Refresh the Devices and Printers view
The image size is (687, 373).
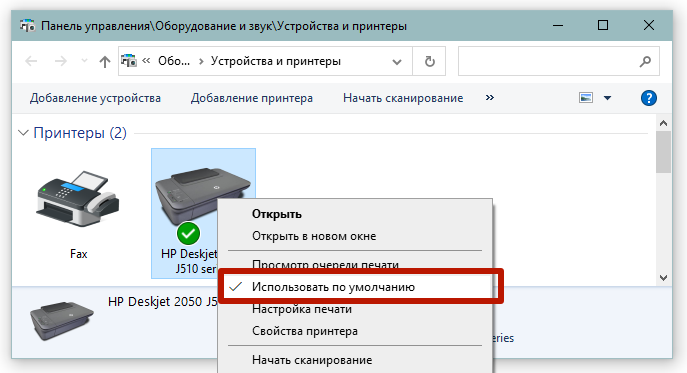[429, 61]
